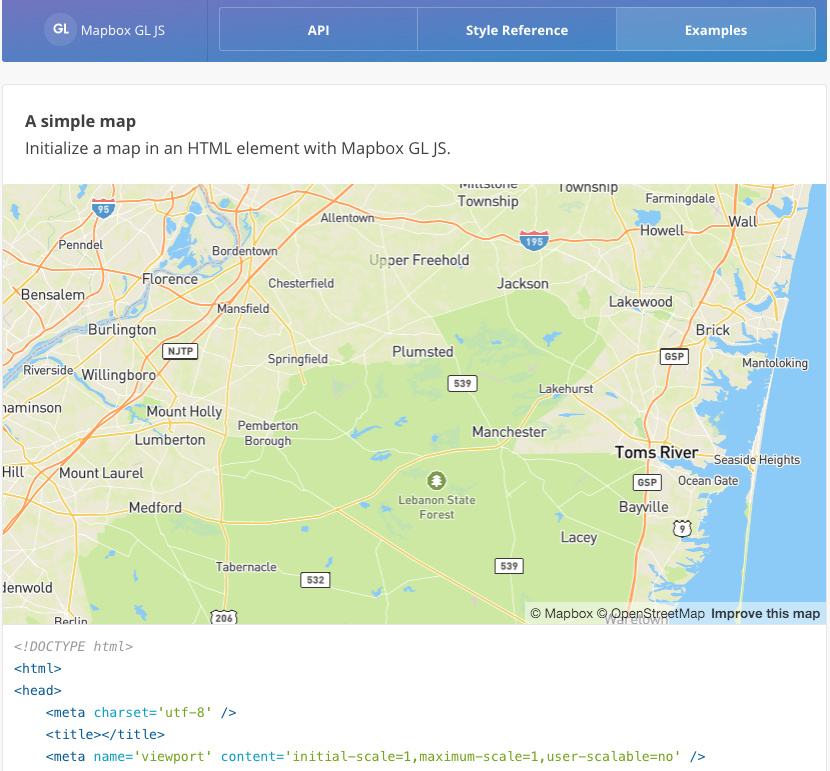The height and width of the screenshot is (771, 830).
Task: Click the Pemberton Borough map label
Action: 267,433
